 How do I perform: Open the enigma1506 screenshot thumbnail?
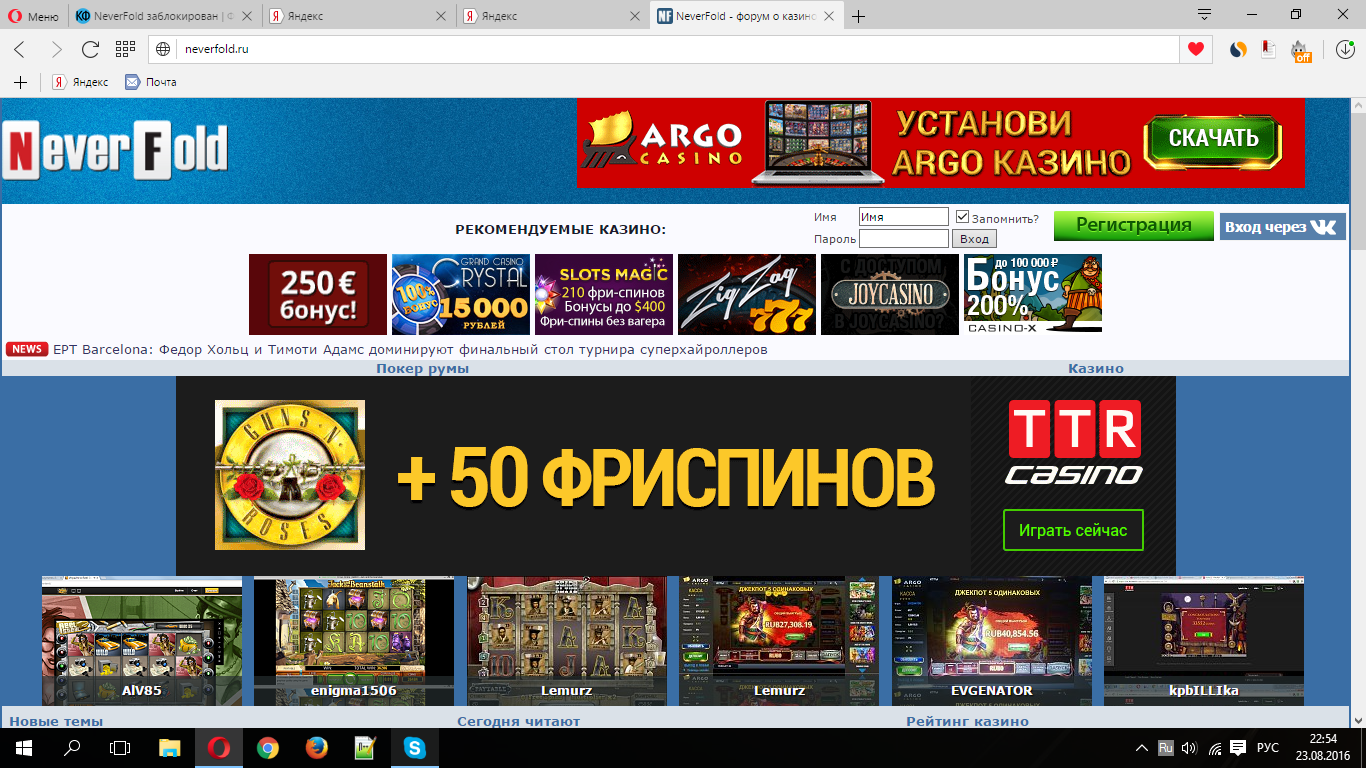(x=354, y=641)
